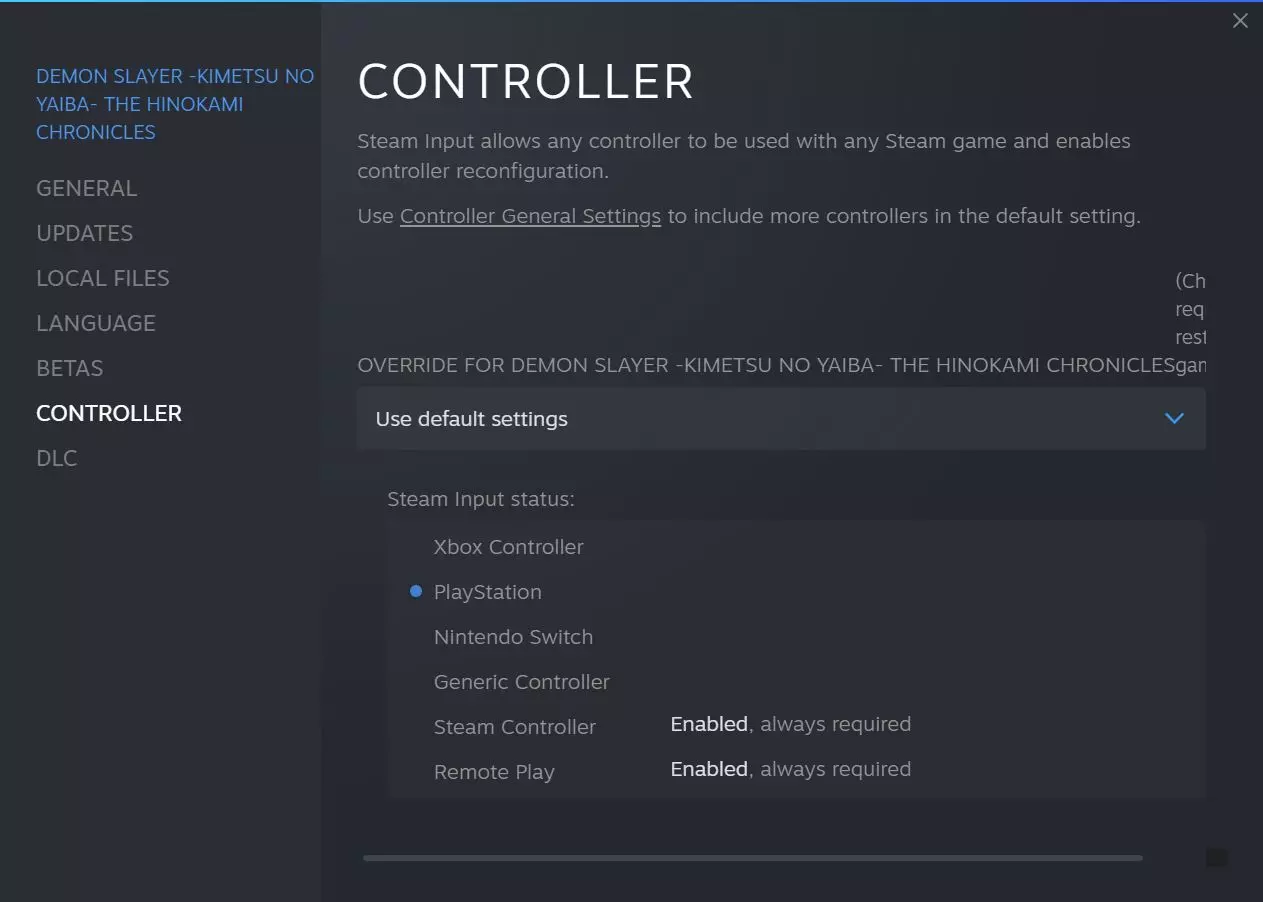Click the Generic Controller status entry
1263x902 pixels.
pyautogui.click(x=521, y=682)
